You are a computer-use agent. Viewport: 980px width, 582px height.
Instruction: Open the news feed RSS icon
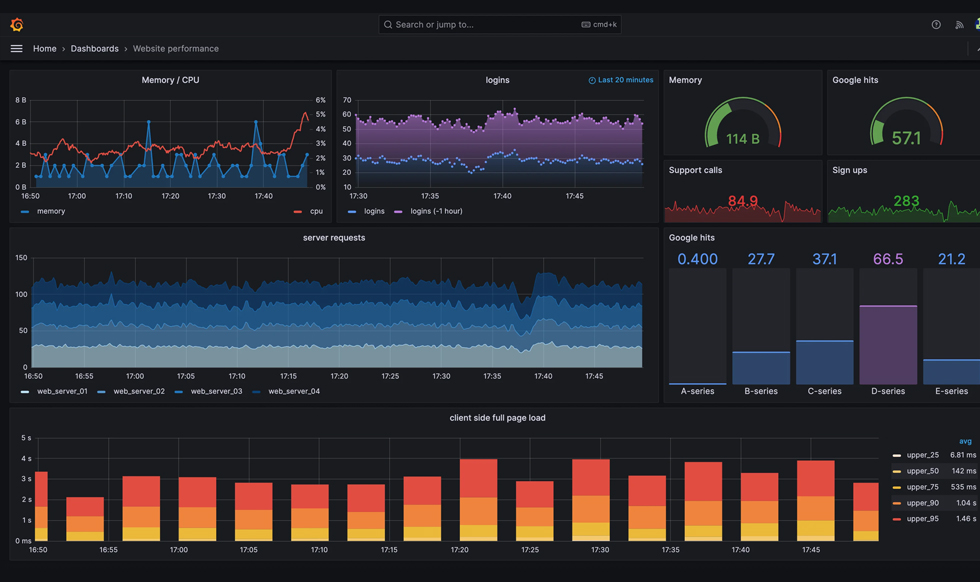click(x=959, y=25)
